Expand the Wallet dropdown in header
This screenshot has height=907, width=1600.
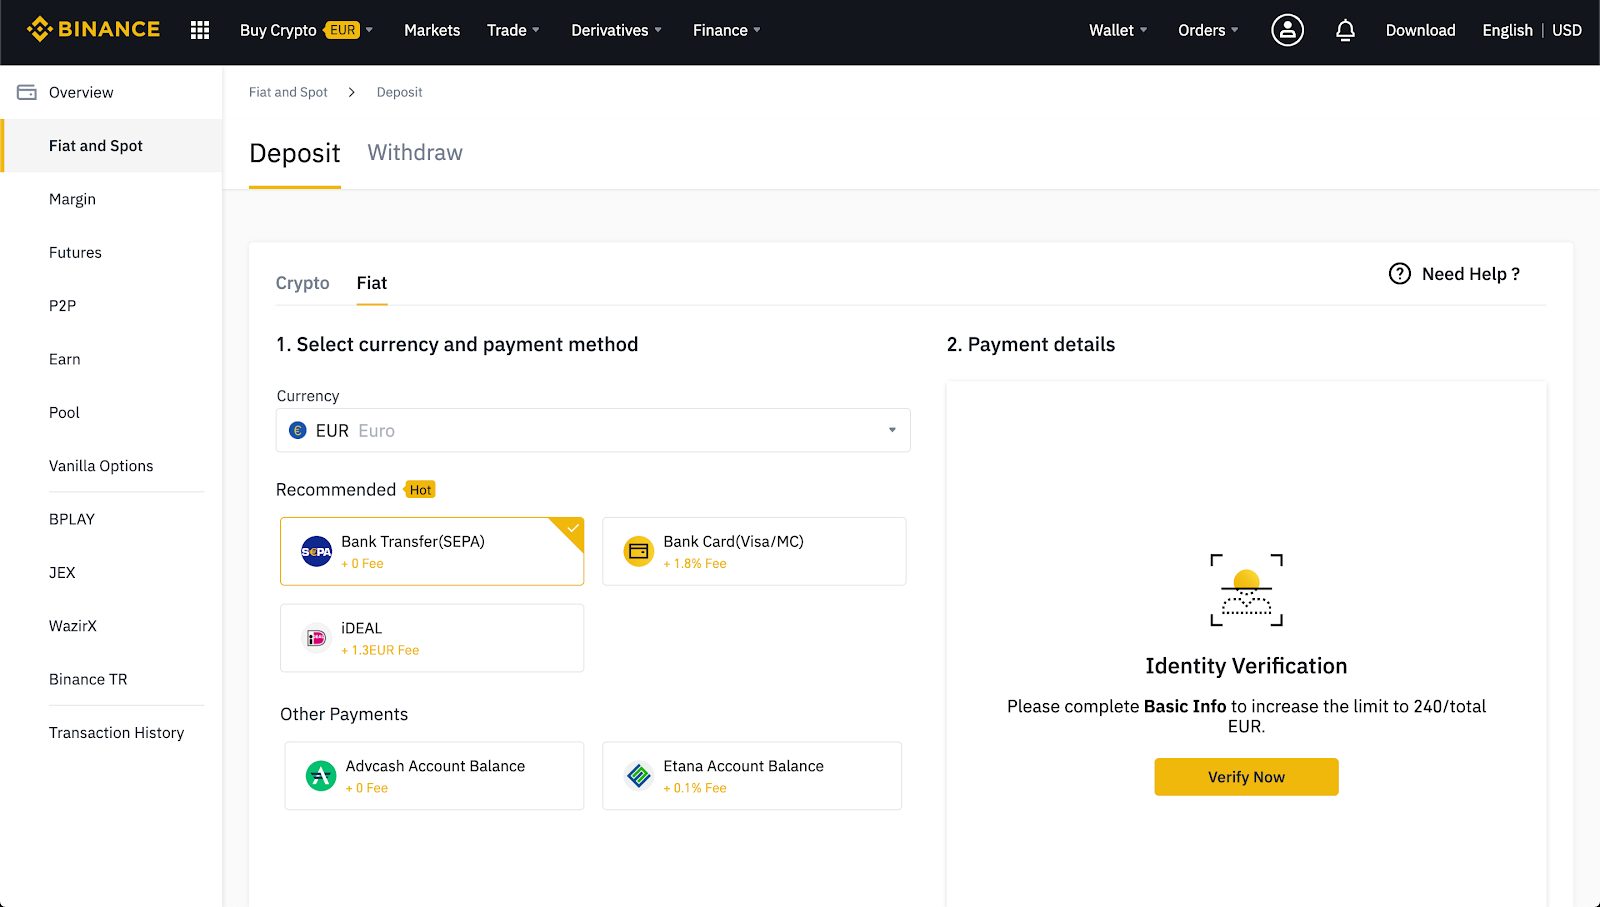click(1117, 30)
